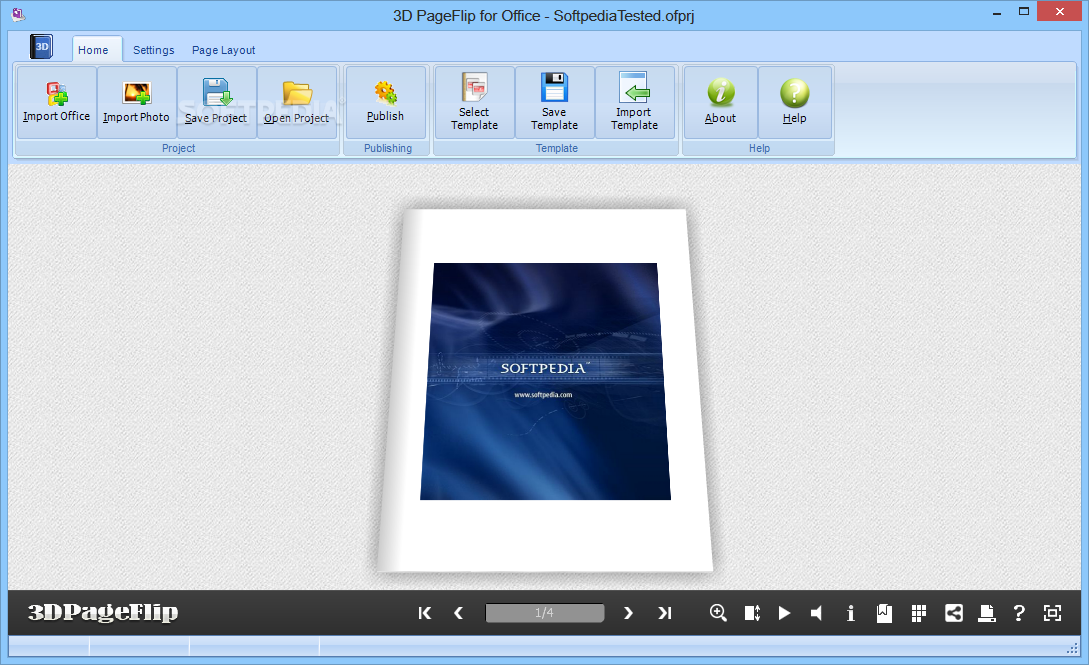Show page thumbnails grid
The height and width of the screenshot is (665, 1089).
pyautogui.click(x=919, y=613)
